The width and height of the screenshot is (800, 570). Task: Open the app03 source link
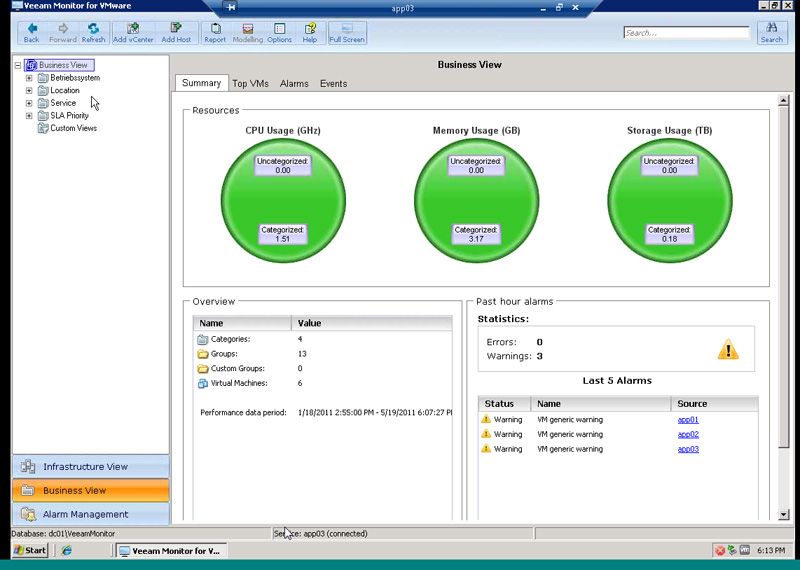(x=688, y=449)
